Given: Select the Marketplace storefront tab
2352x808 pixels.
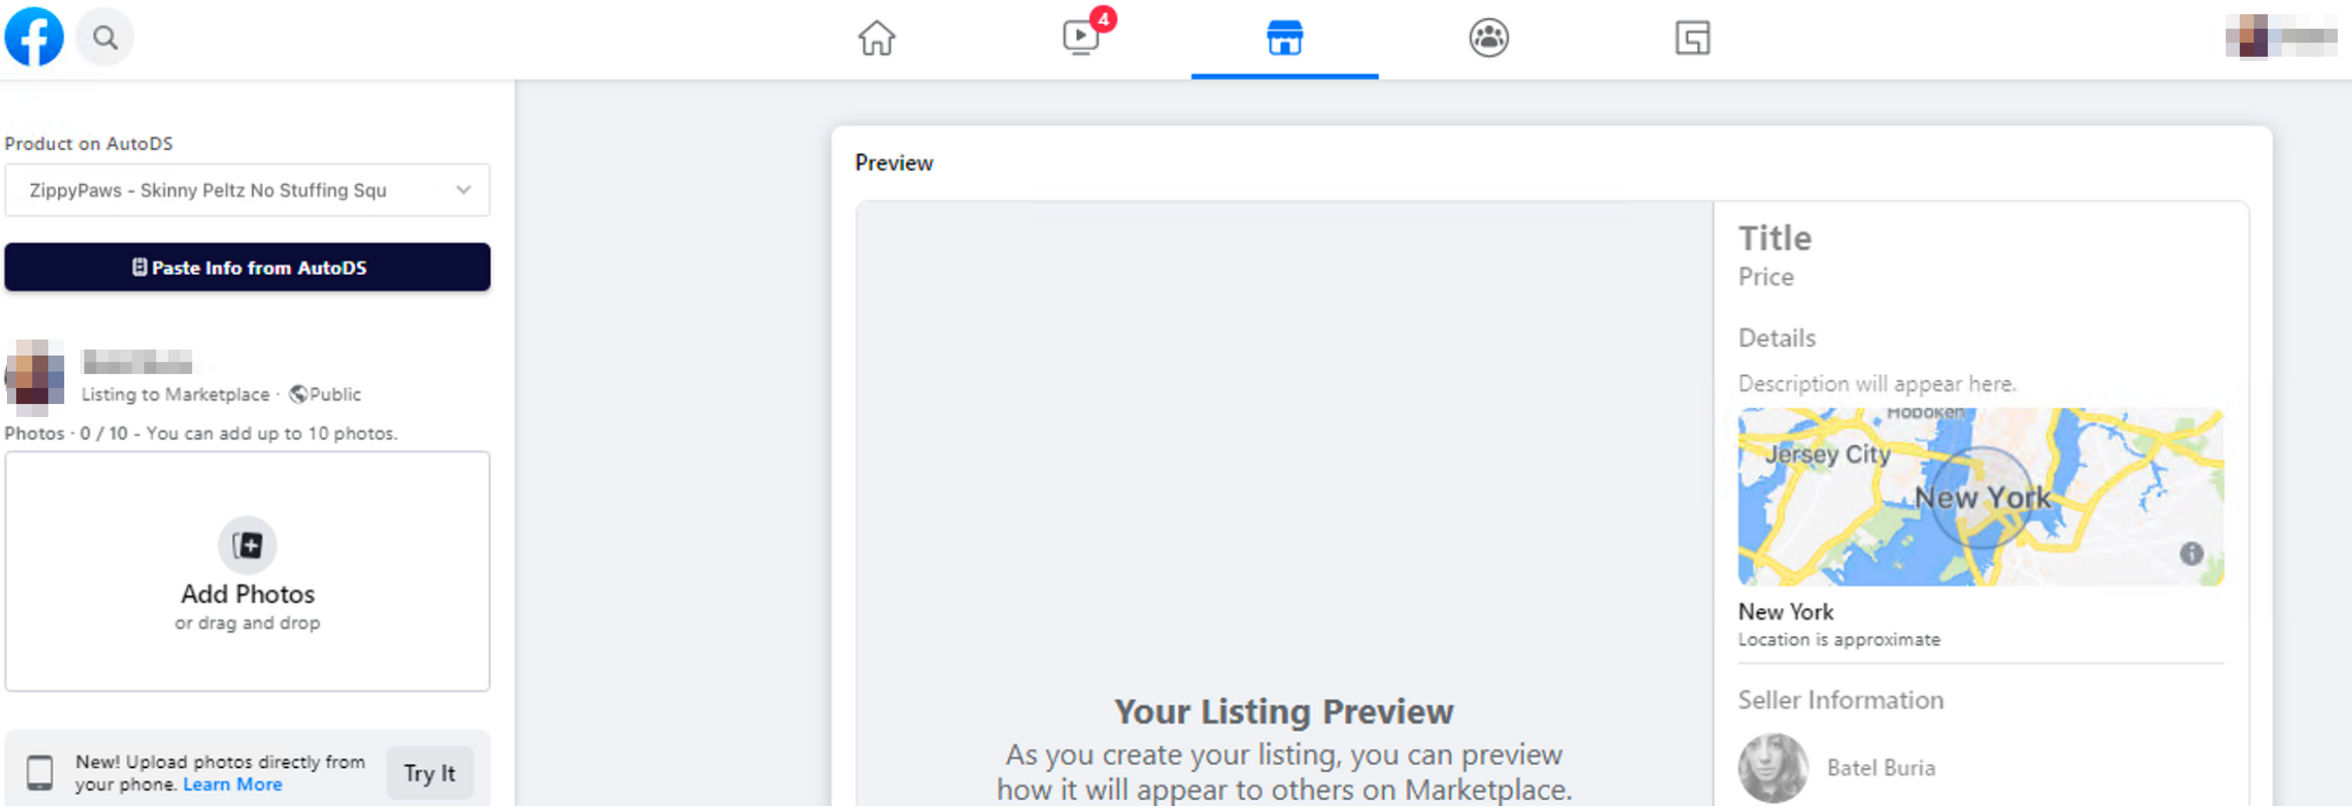Looking at the screenshot, I should (x=1285, y=38).
